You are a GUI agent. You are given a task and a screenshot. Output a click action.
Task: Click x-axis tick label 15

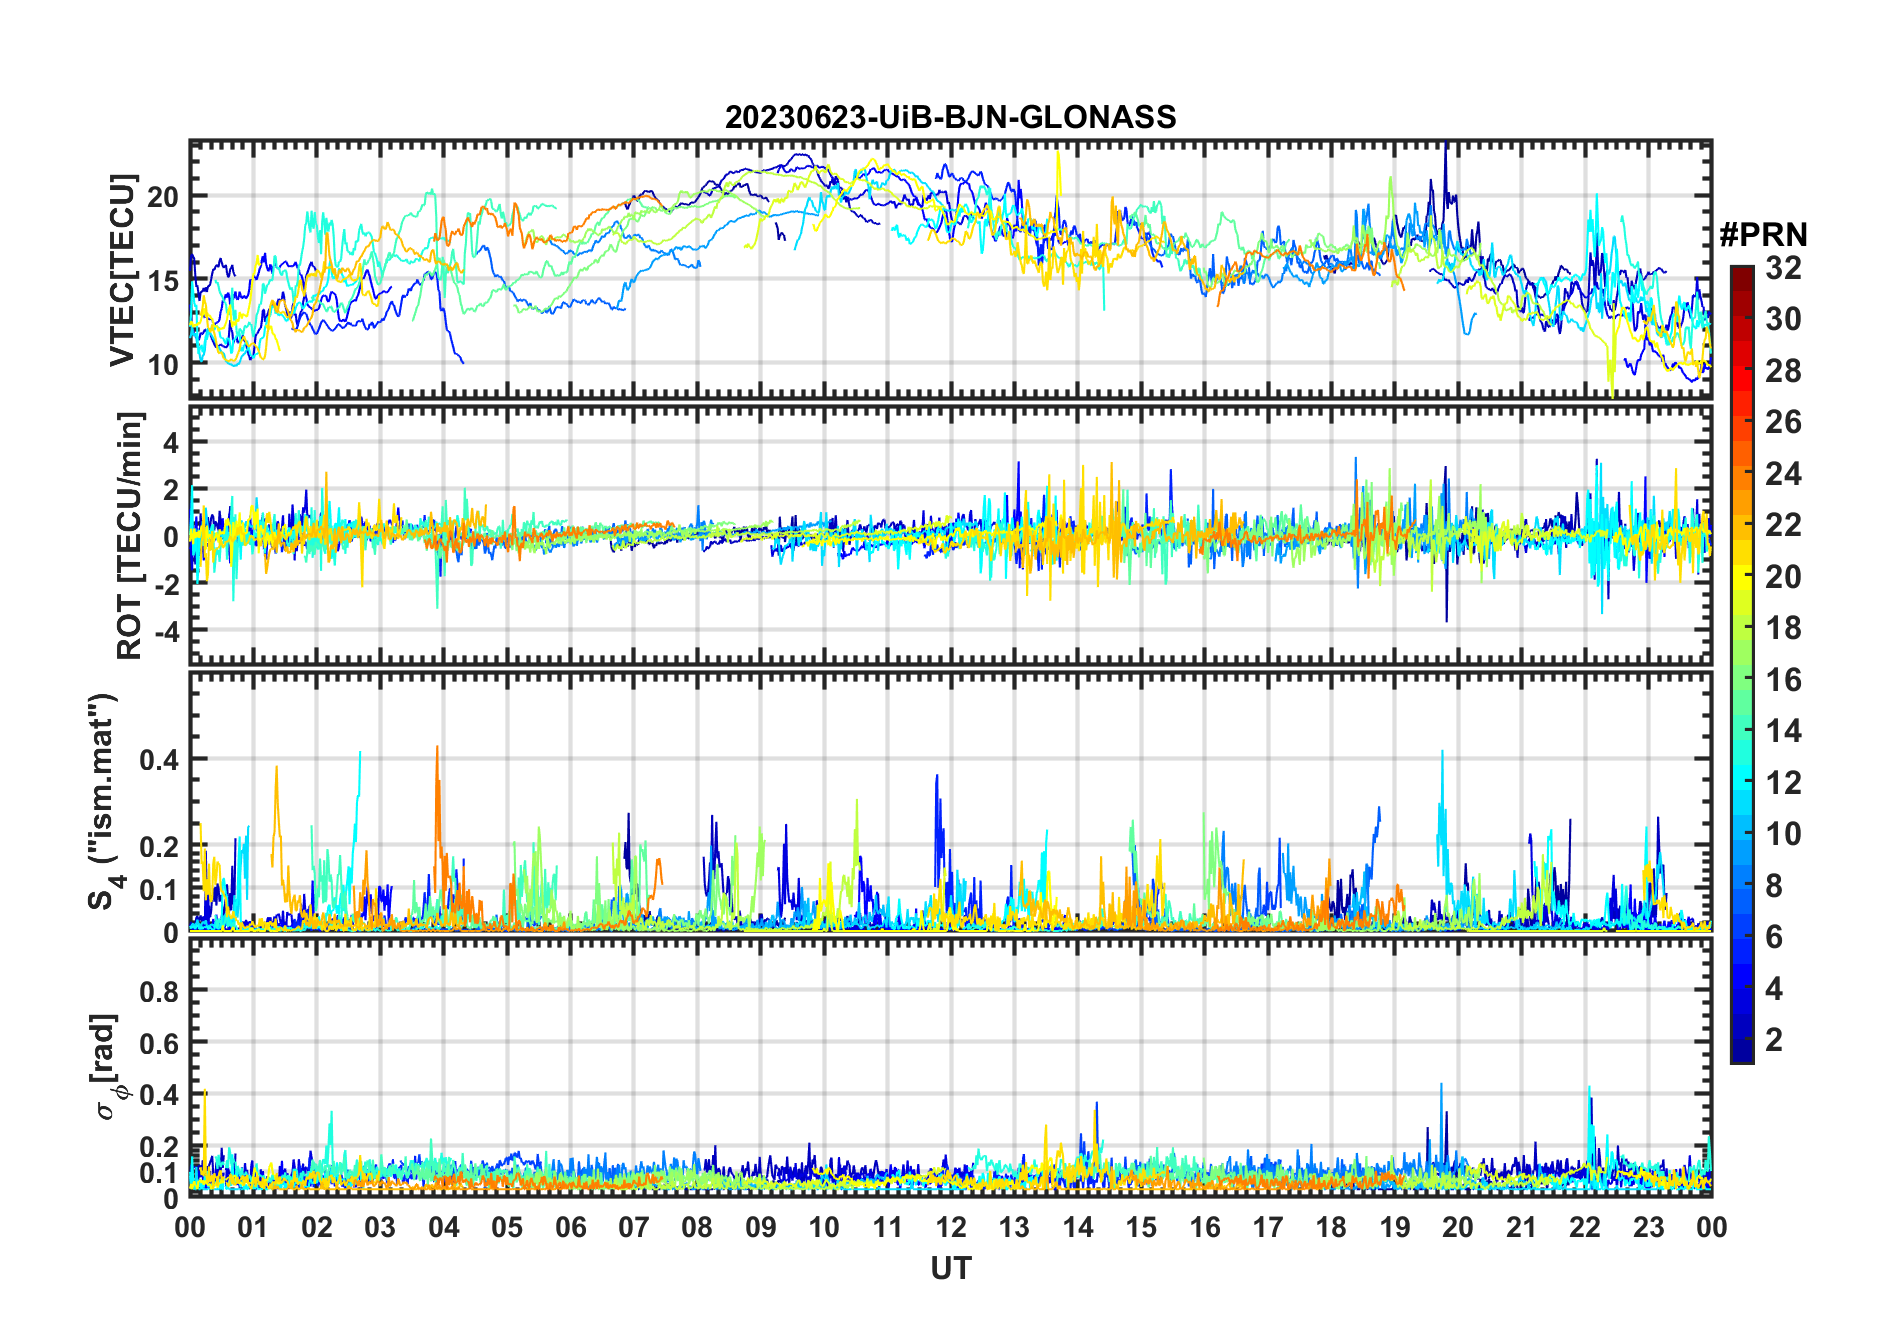tap(1141, 1227)
